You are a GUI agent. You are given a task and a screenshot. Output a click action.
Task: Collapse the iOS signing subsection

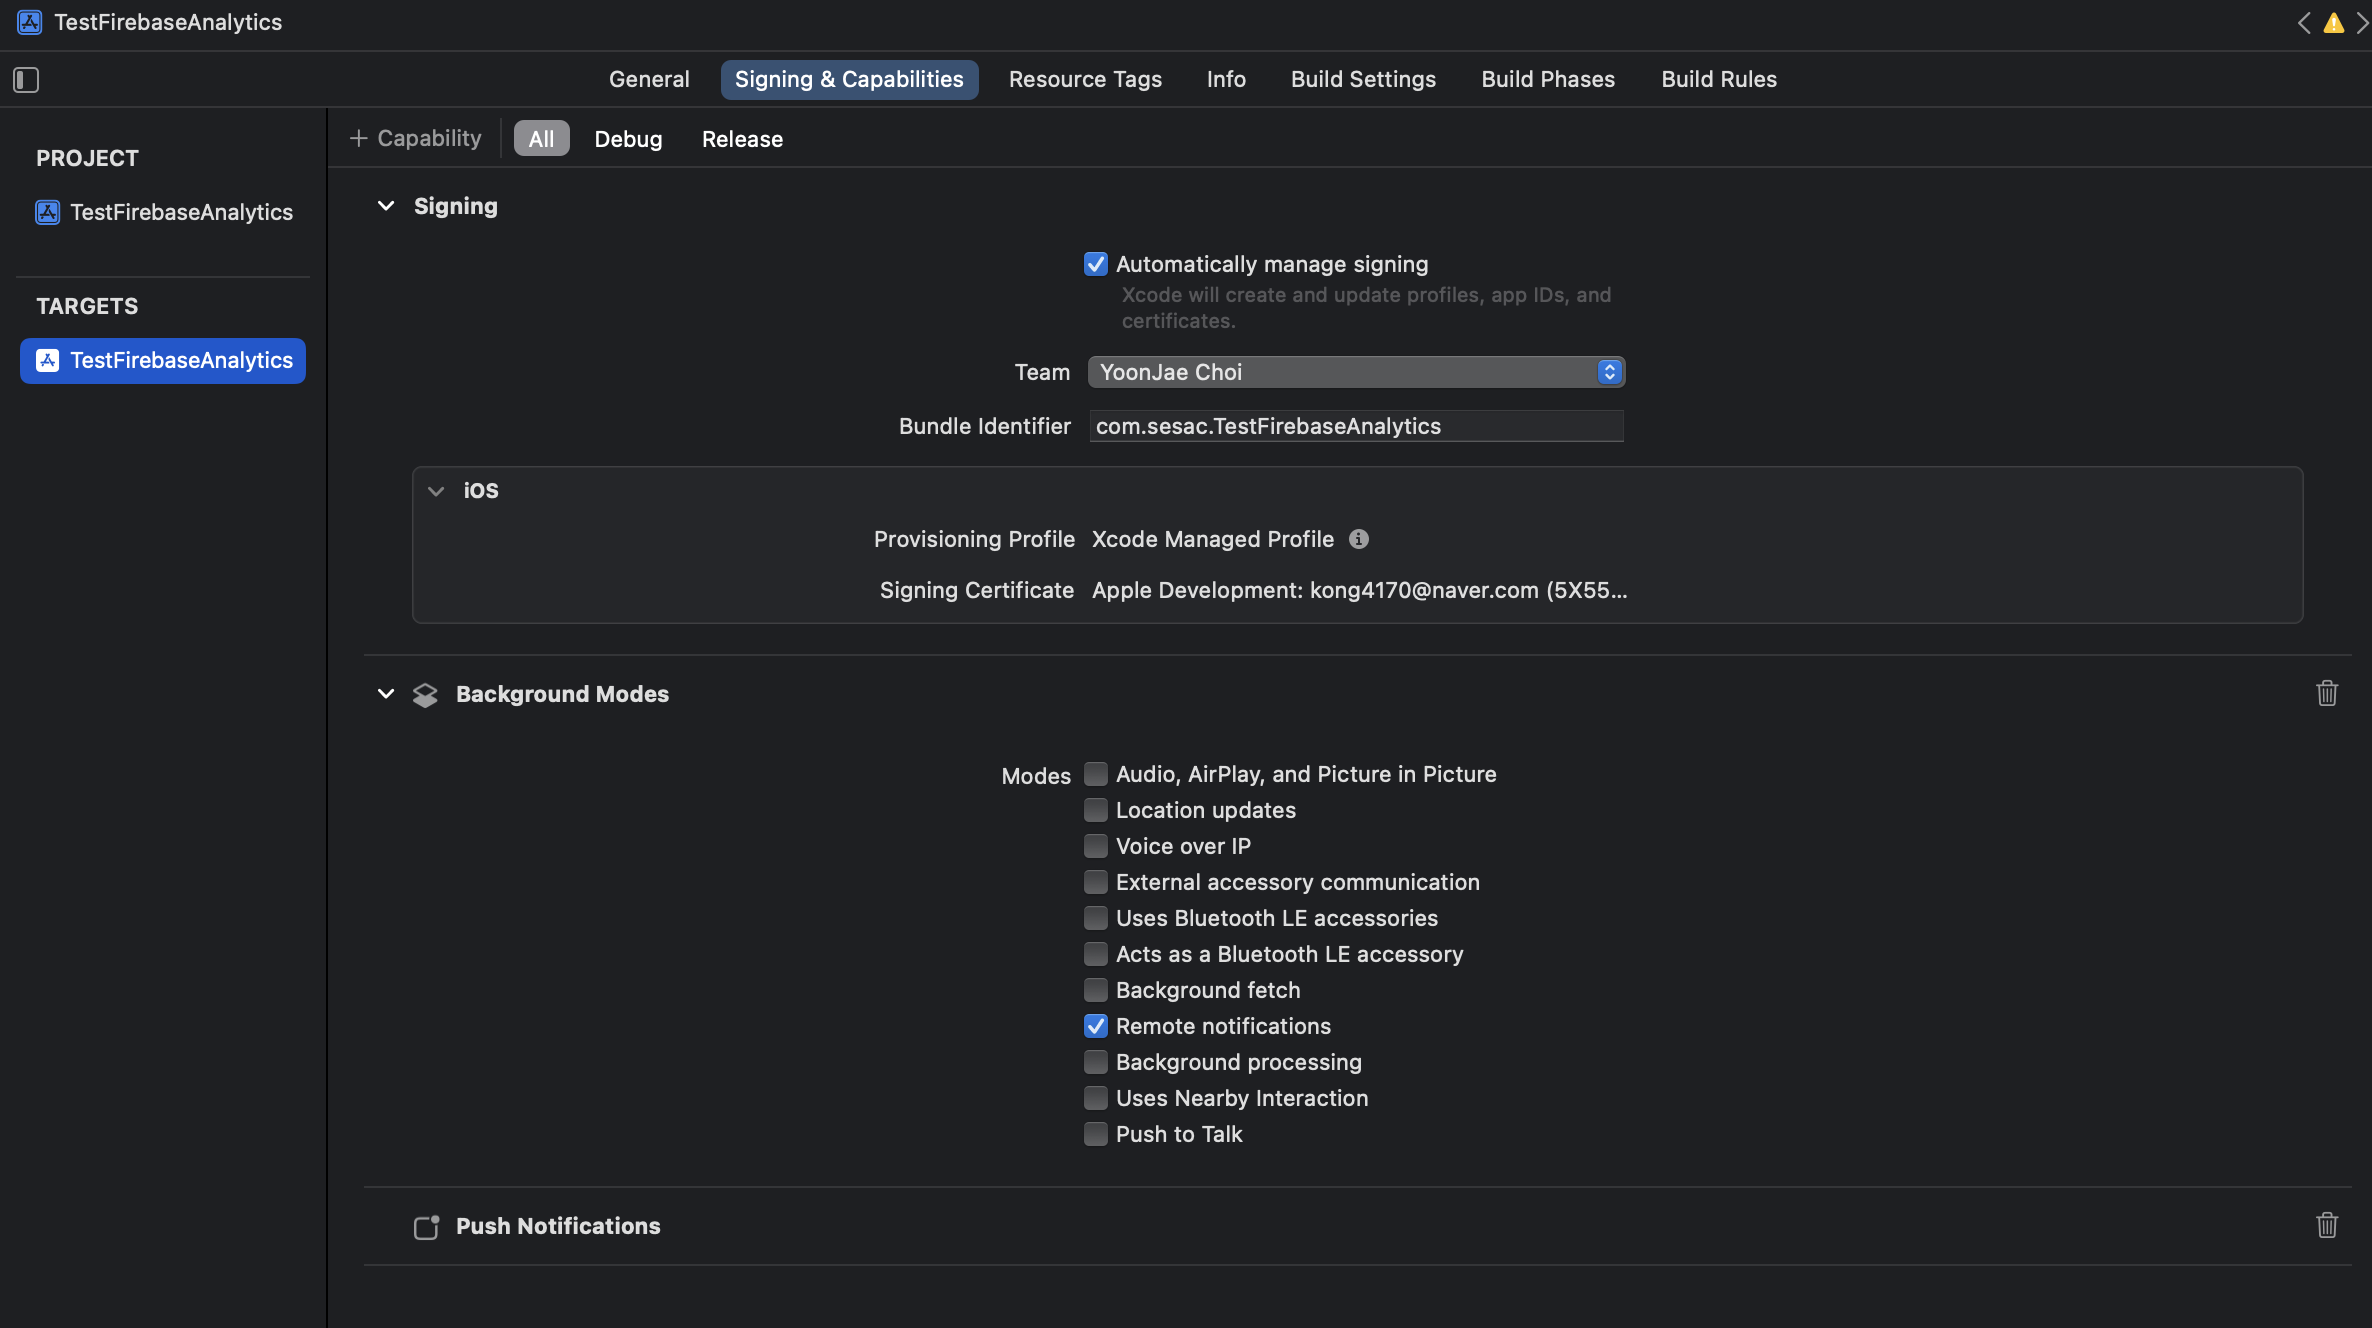tap(436, 491)
